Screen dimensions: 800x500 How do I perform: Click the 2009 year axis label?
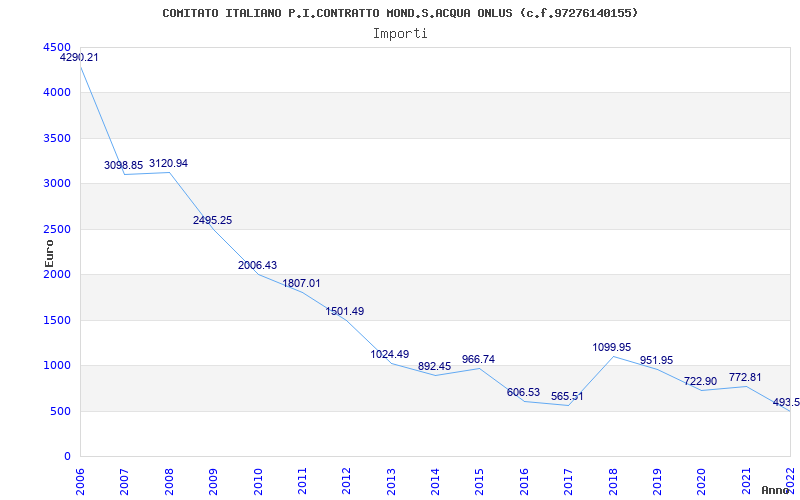pos(213,480)
